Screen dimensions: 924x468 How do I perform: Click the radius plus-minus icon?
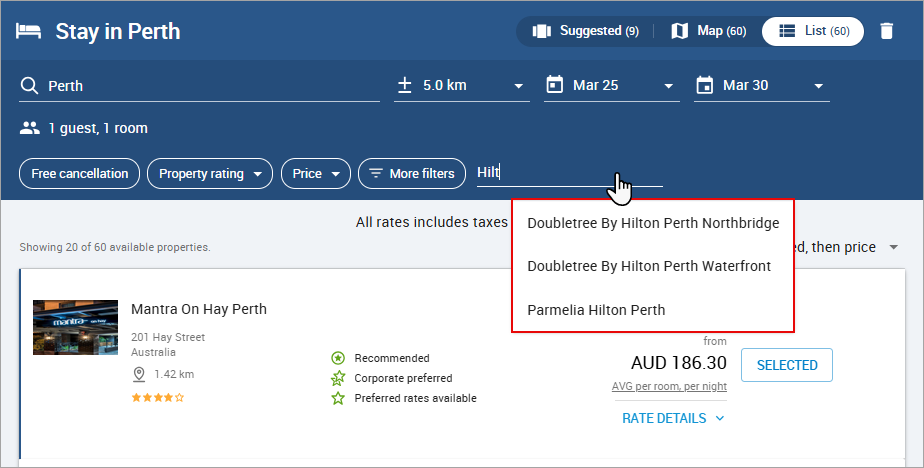click(404, 85)
